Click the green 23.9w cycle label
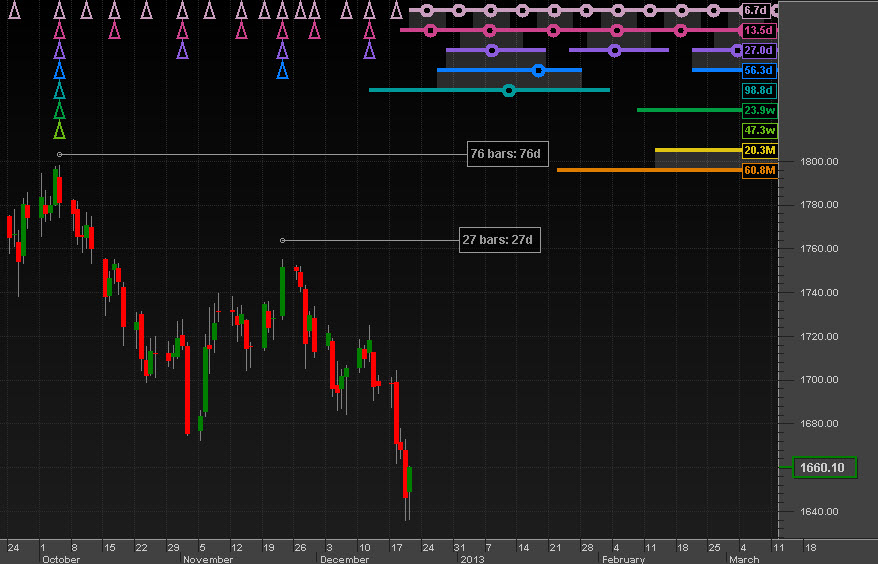Image resolution: width=878 pixels, height=564 pixels. (x=757, y=110)
